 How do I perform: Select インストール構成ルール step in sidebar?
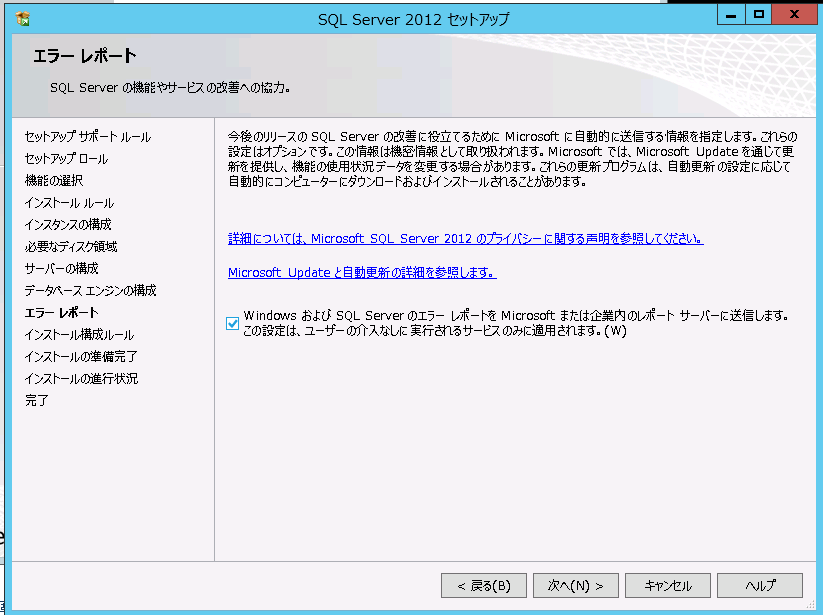pyautogui.click(x=79, y=335)
